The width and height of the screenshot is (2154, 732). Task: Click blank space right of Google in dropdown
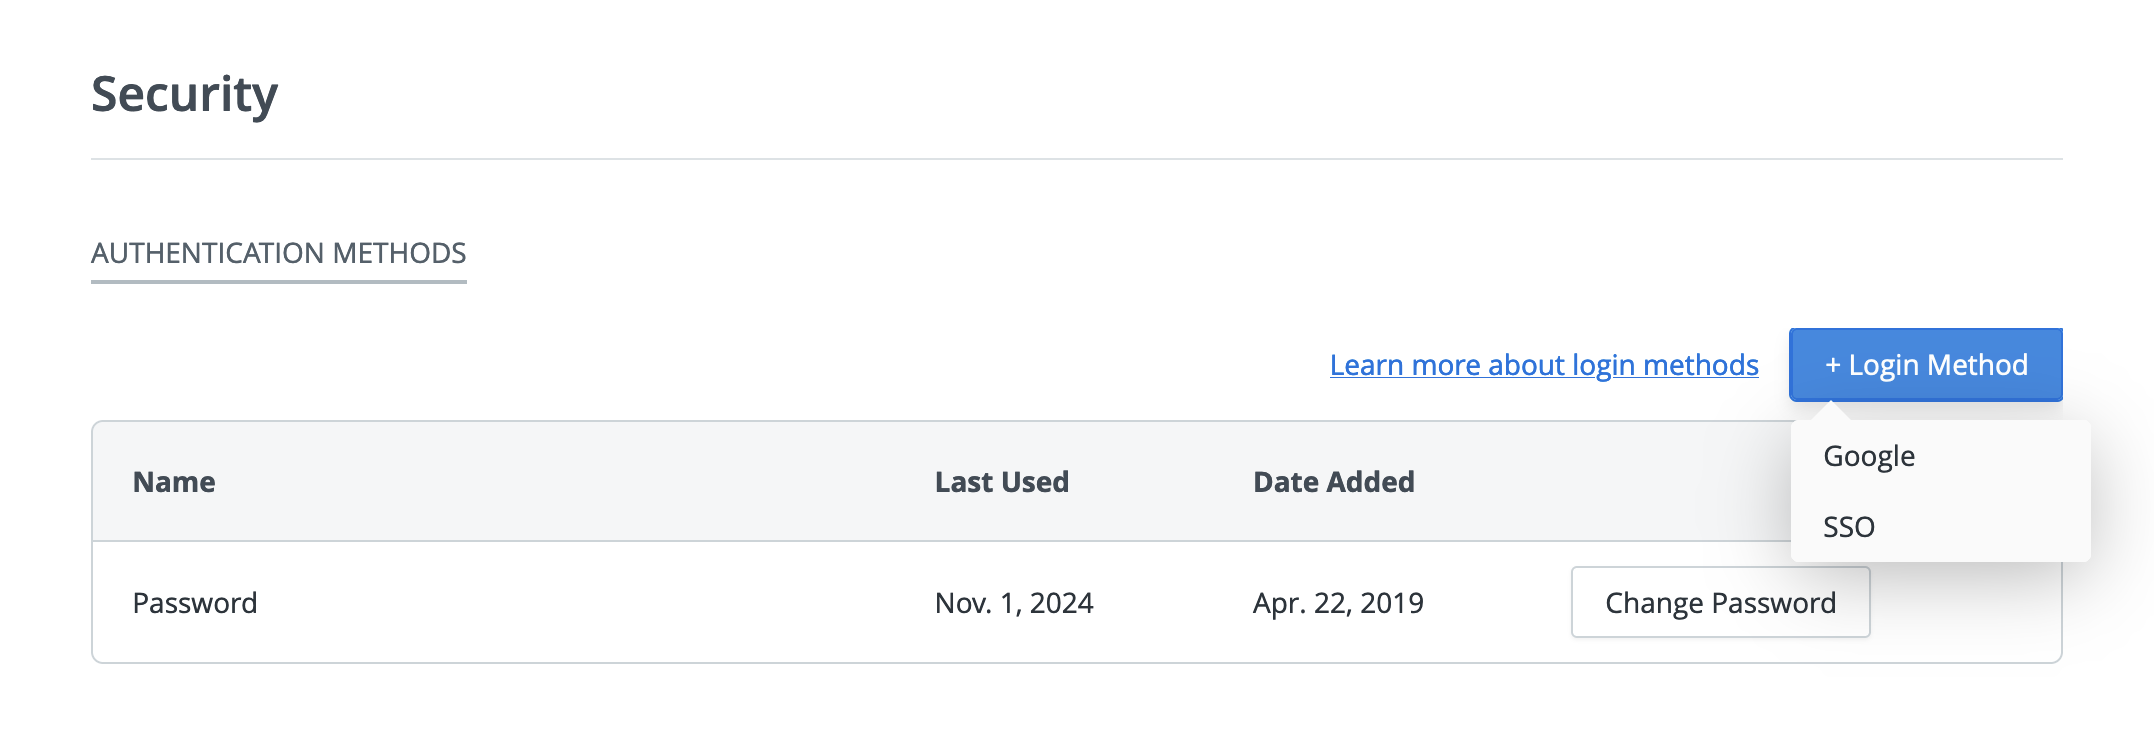pyautogui.click(x=2000, y=456)
